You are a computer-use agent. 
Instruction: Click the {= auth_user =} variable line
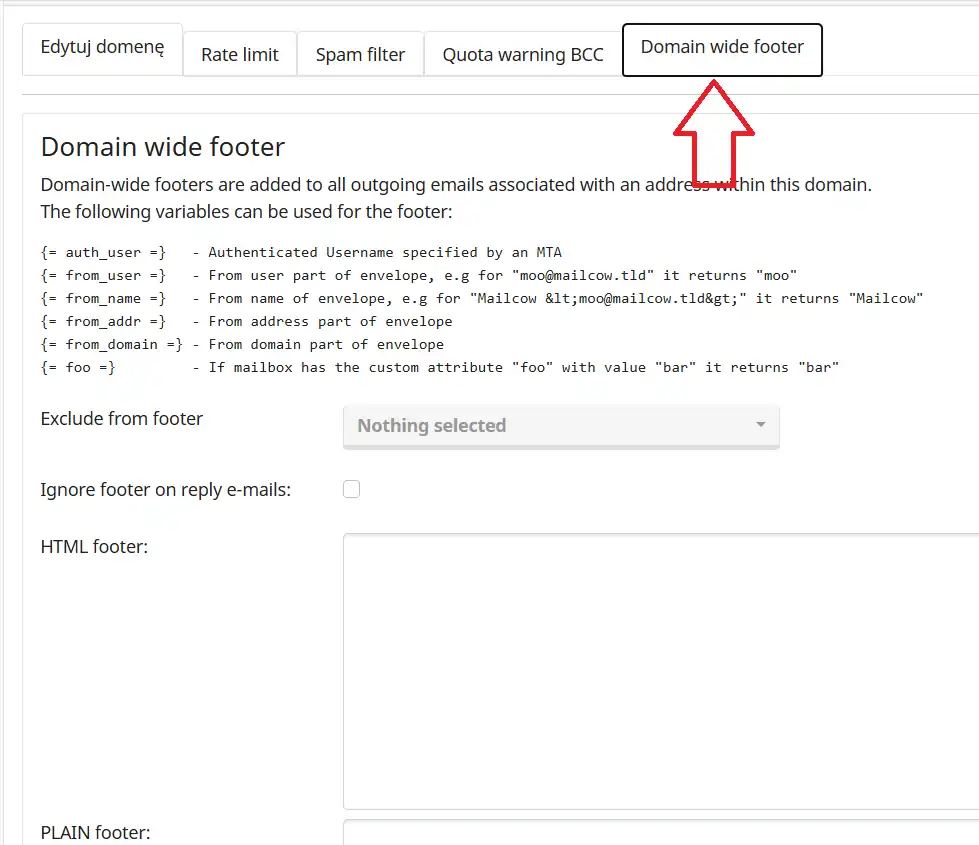[301, 252]
